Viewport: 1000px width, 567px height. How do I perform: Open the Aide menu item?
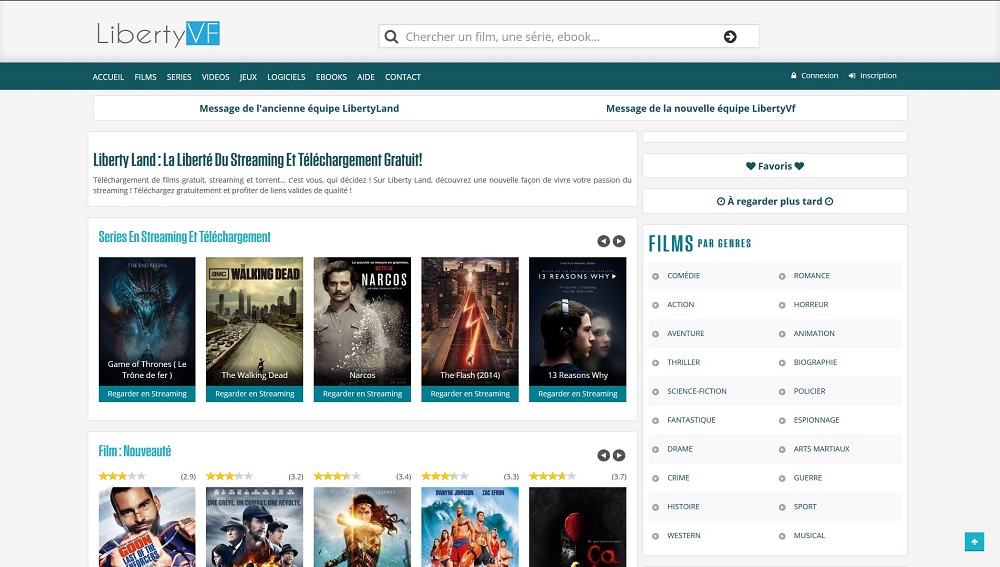tap(365, 77)
